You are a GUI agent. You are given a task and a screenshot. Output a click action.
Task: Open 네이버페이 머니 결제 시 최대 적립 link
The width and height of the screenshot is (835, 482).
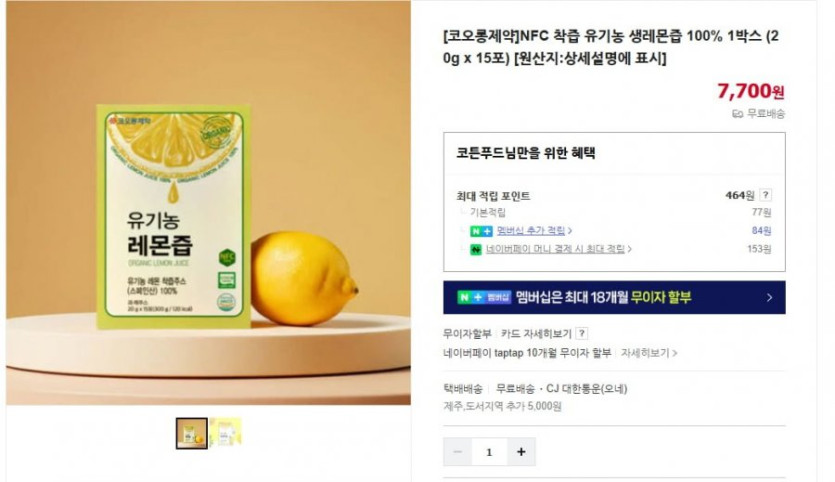point(555,249)
